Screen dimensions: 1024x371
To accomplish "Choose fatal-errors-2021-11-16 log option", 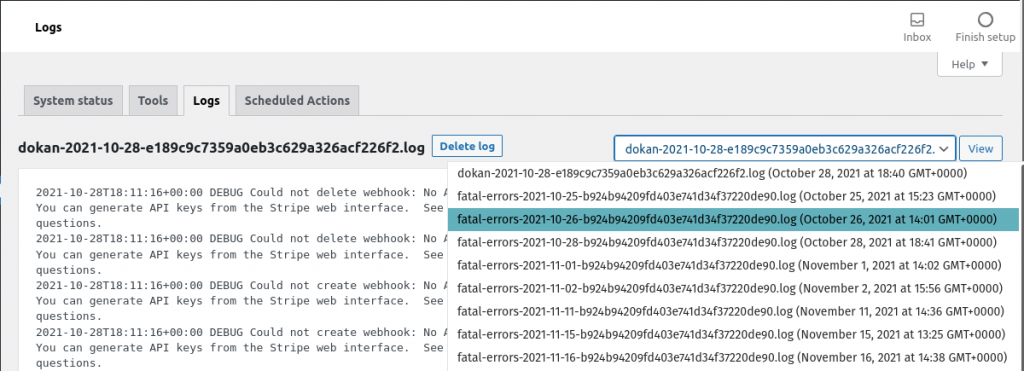I will [733, 357].
